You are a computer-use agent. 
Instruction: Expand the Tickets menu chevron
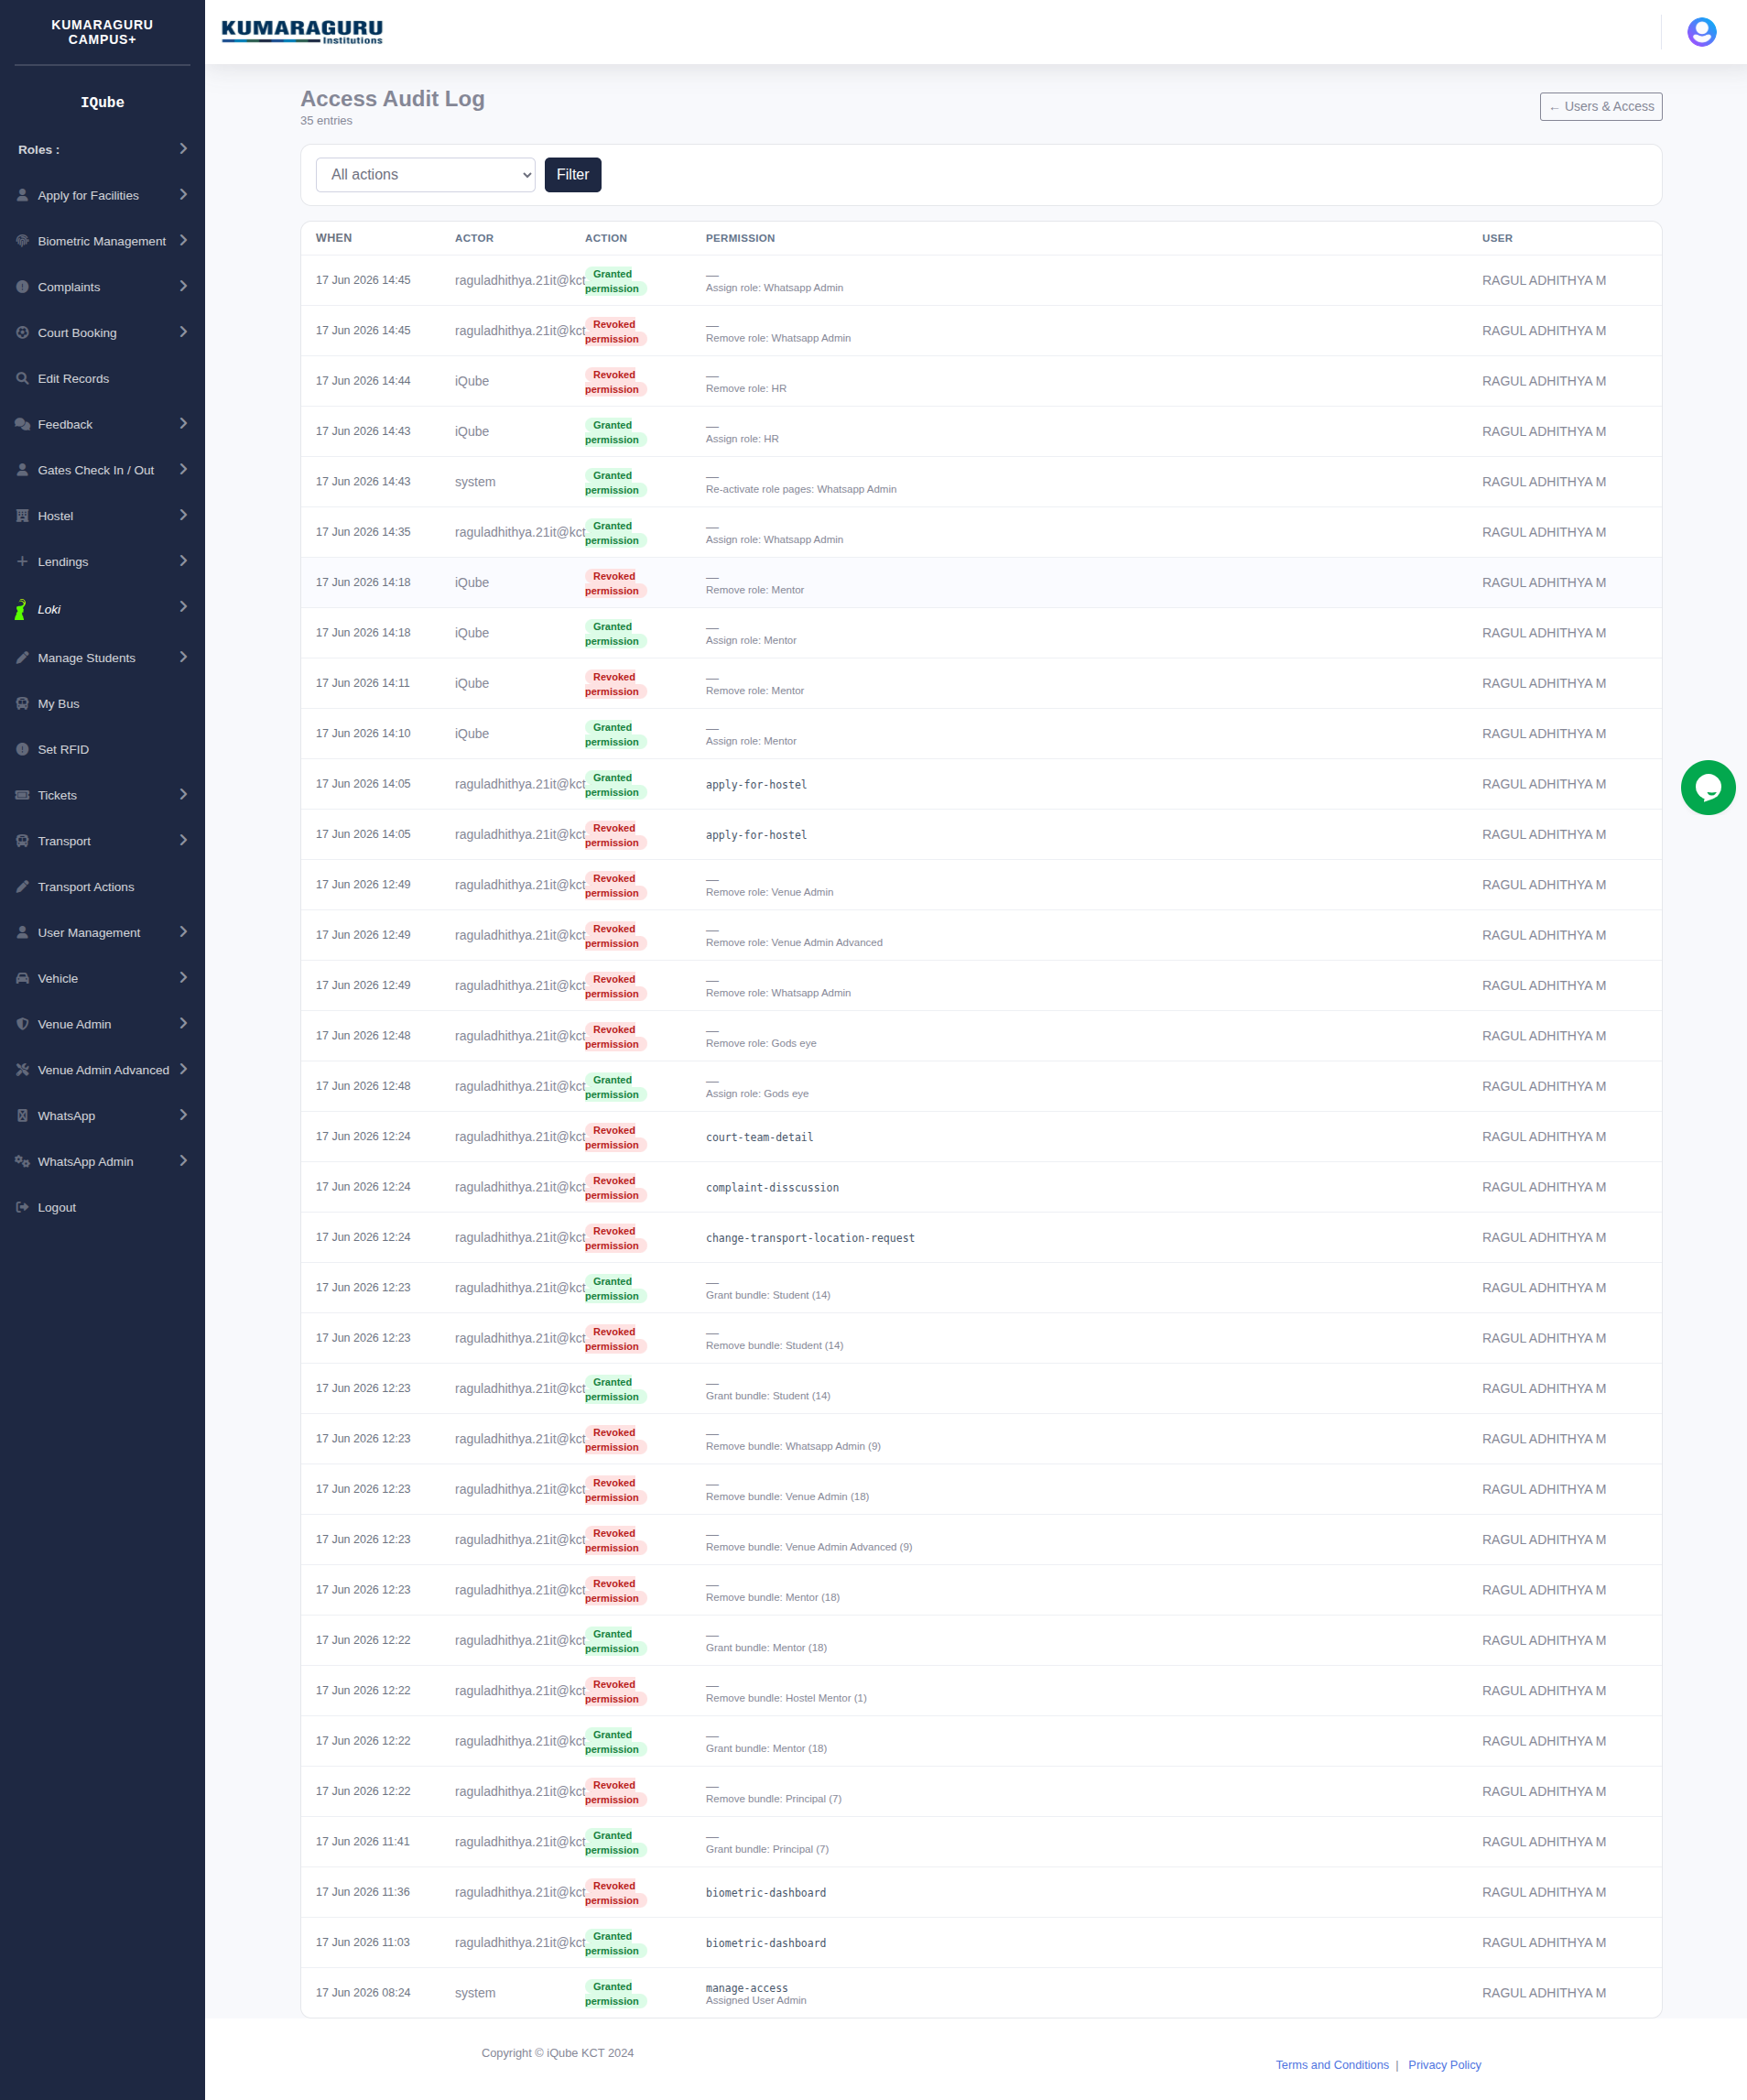(183, 795)
